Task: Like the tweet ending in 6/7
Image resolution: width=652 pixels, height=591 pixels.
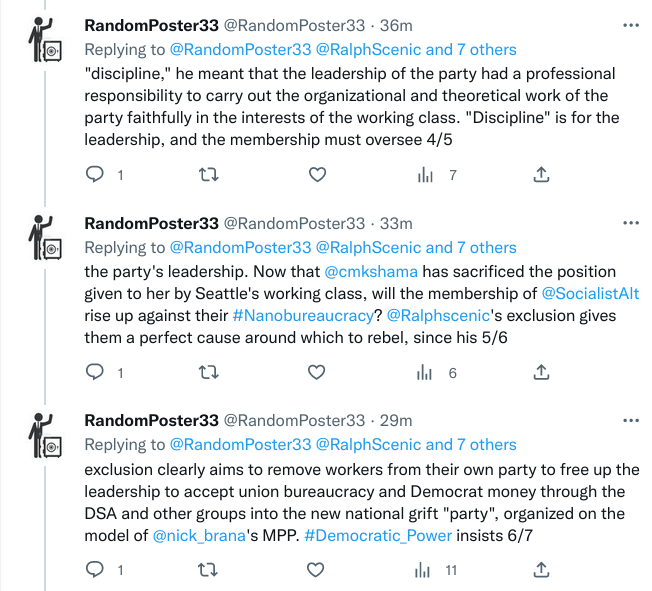Action: click(317, 570)
